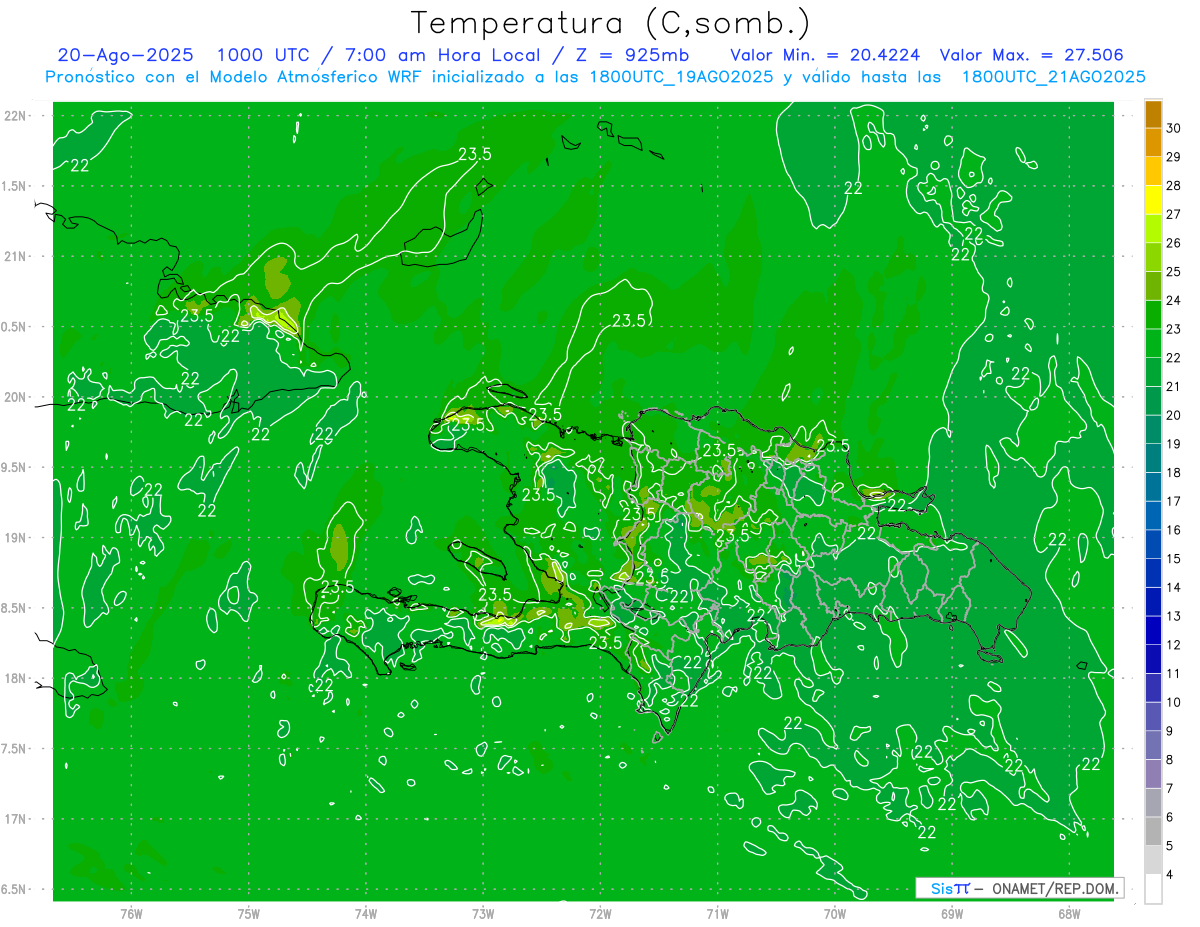Click the blue color bar segment between 14 and 15
Image resolution: width=1200 pixels, height=927 pixels.
click(x=1154, y=573)
